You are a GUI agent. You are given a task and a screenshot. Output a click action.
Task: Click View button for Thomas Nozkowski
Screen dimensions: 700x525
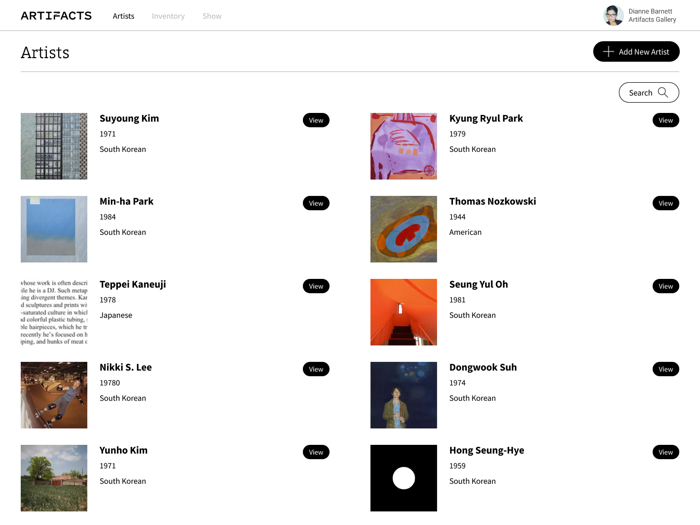click(x=665, y=203)
